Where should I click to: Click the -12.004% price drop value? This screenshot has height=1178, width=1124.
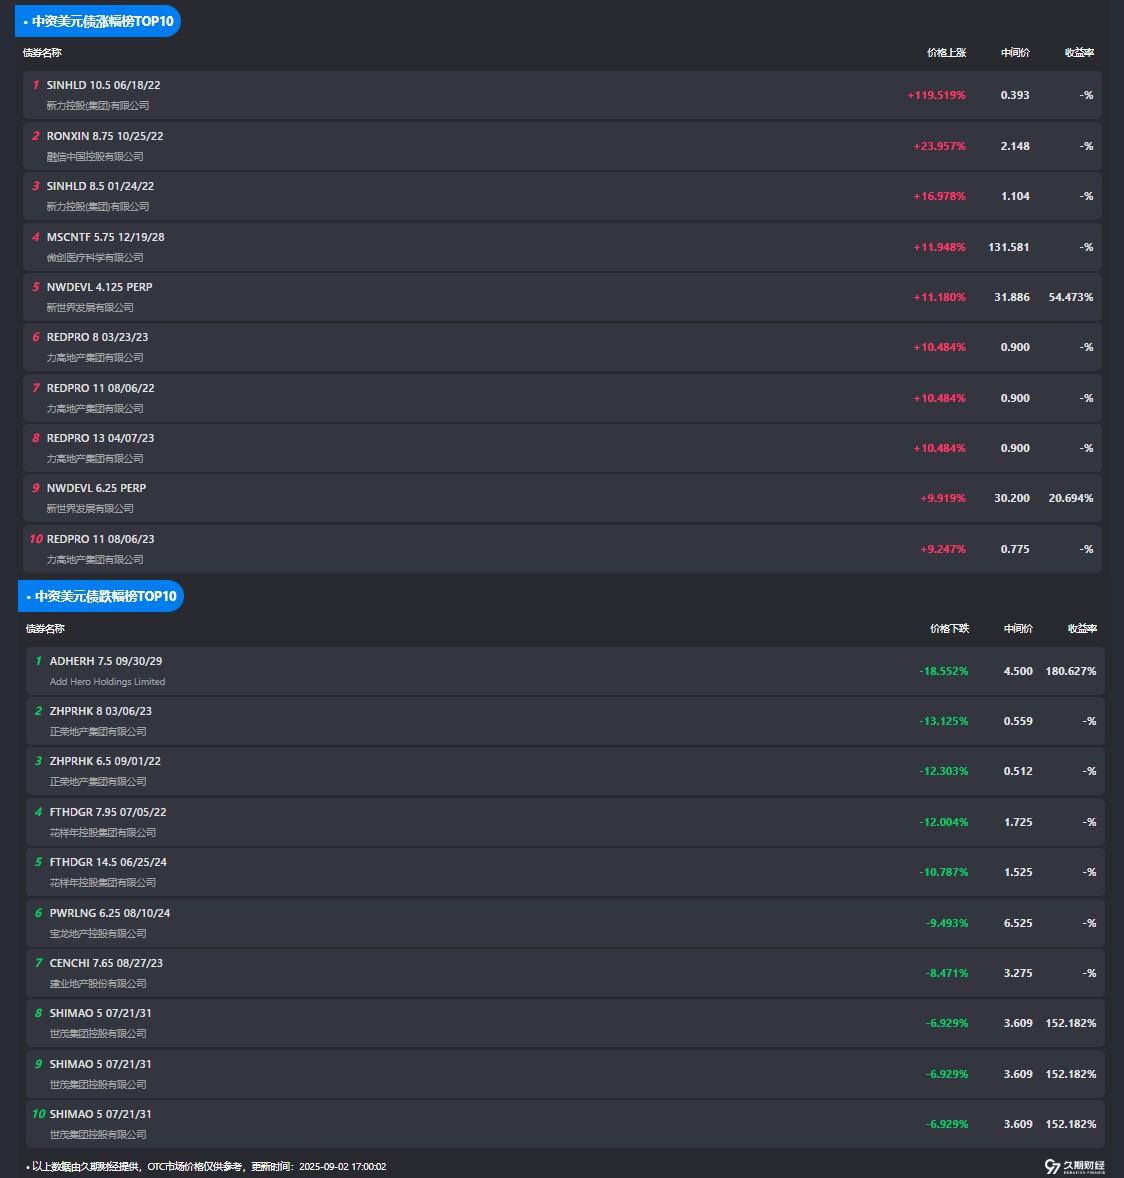point(944,823)
